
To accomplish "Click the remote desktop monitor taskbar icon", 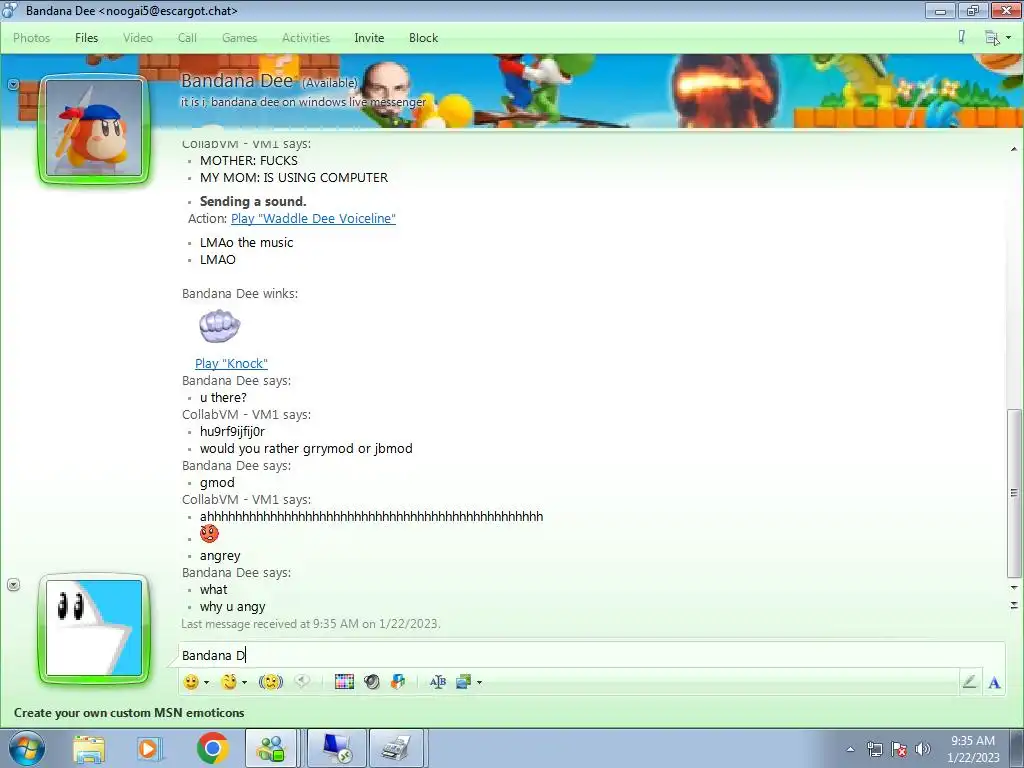I will tap(336, 748).
